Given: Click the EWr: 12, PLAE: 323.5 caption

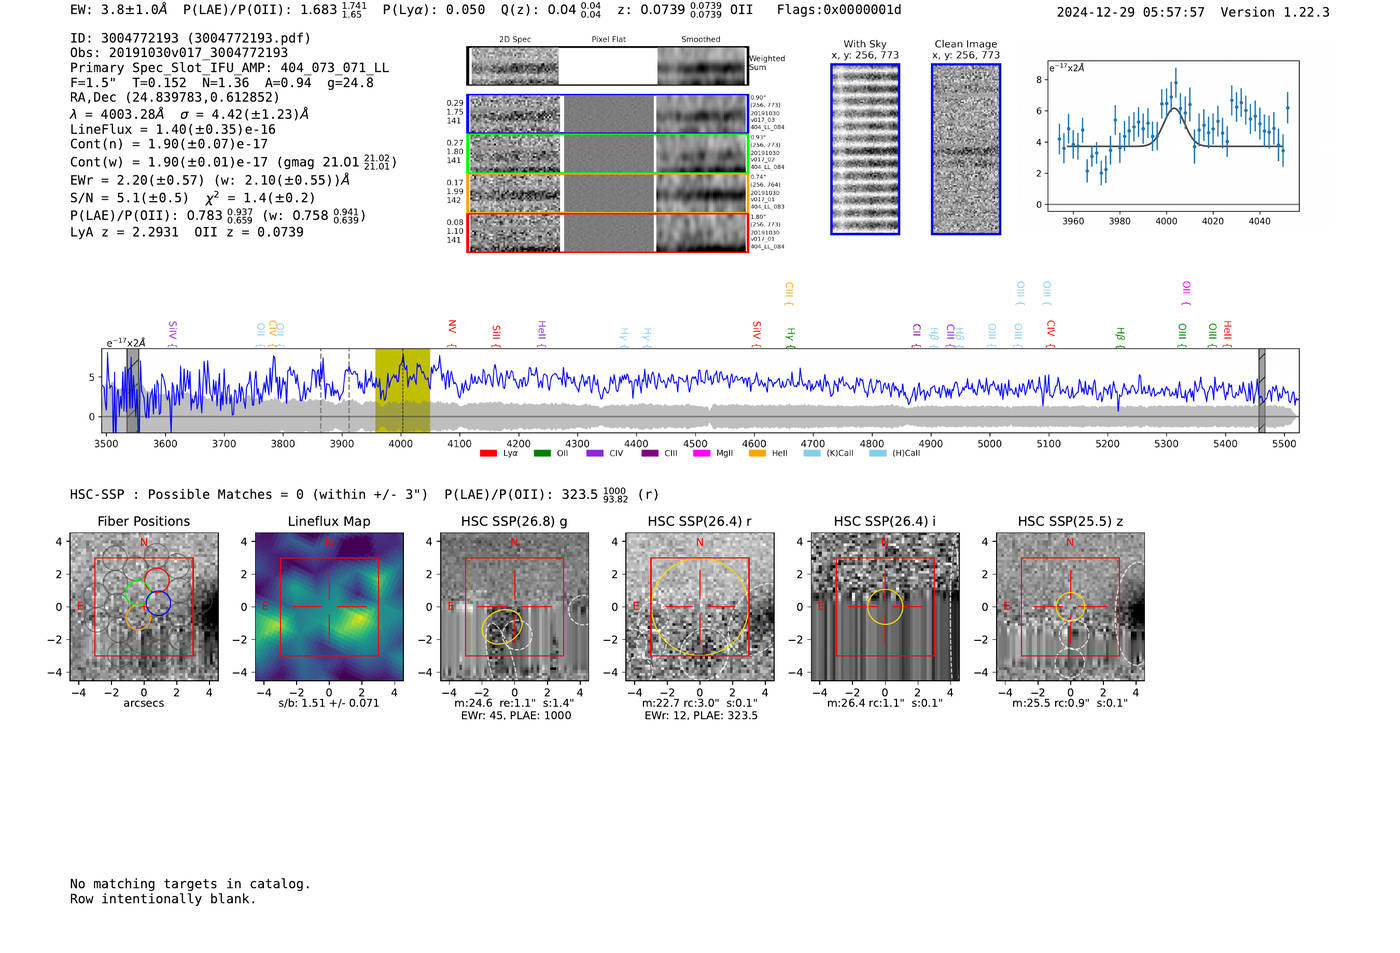Looking at the screenshot, I should click(701, 716).
